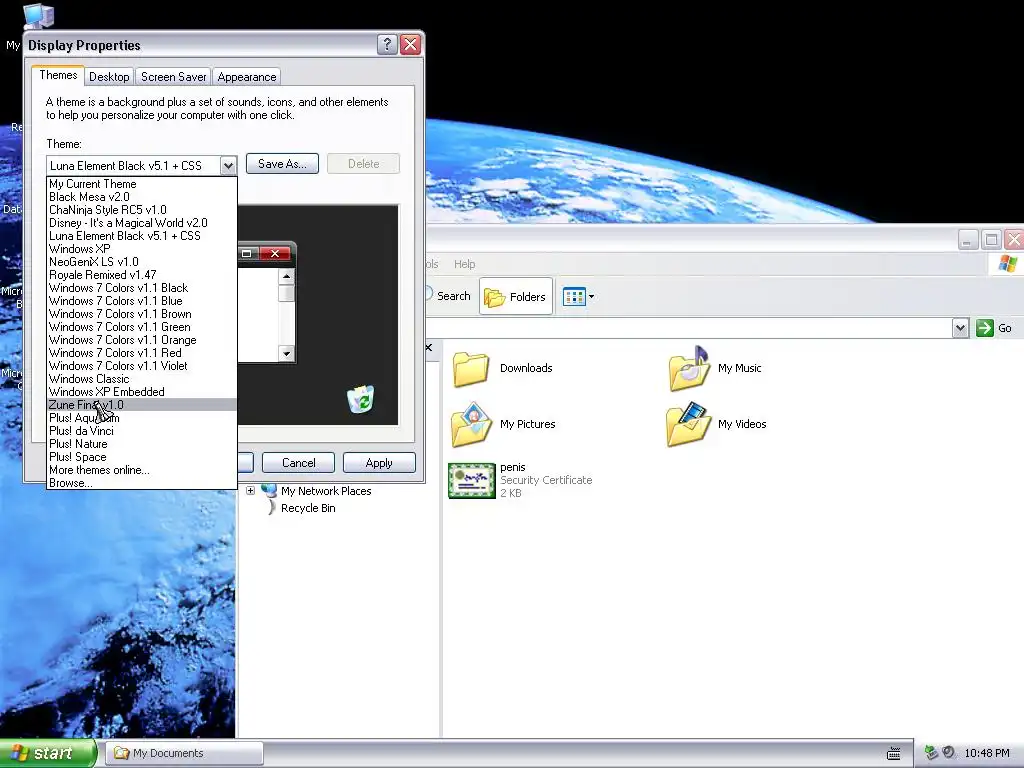The height and width of the screenshot is (768, 1024).
Task: Click the Save As... button
Action: point(282,164)
